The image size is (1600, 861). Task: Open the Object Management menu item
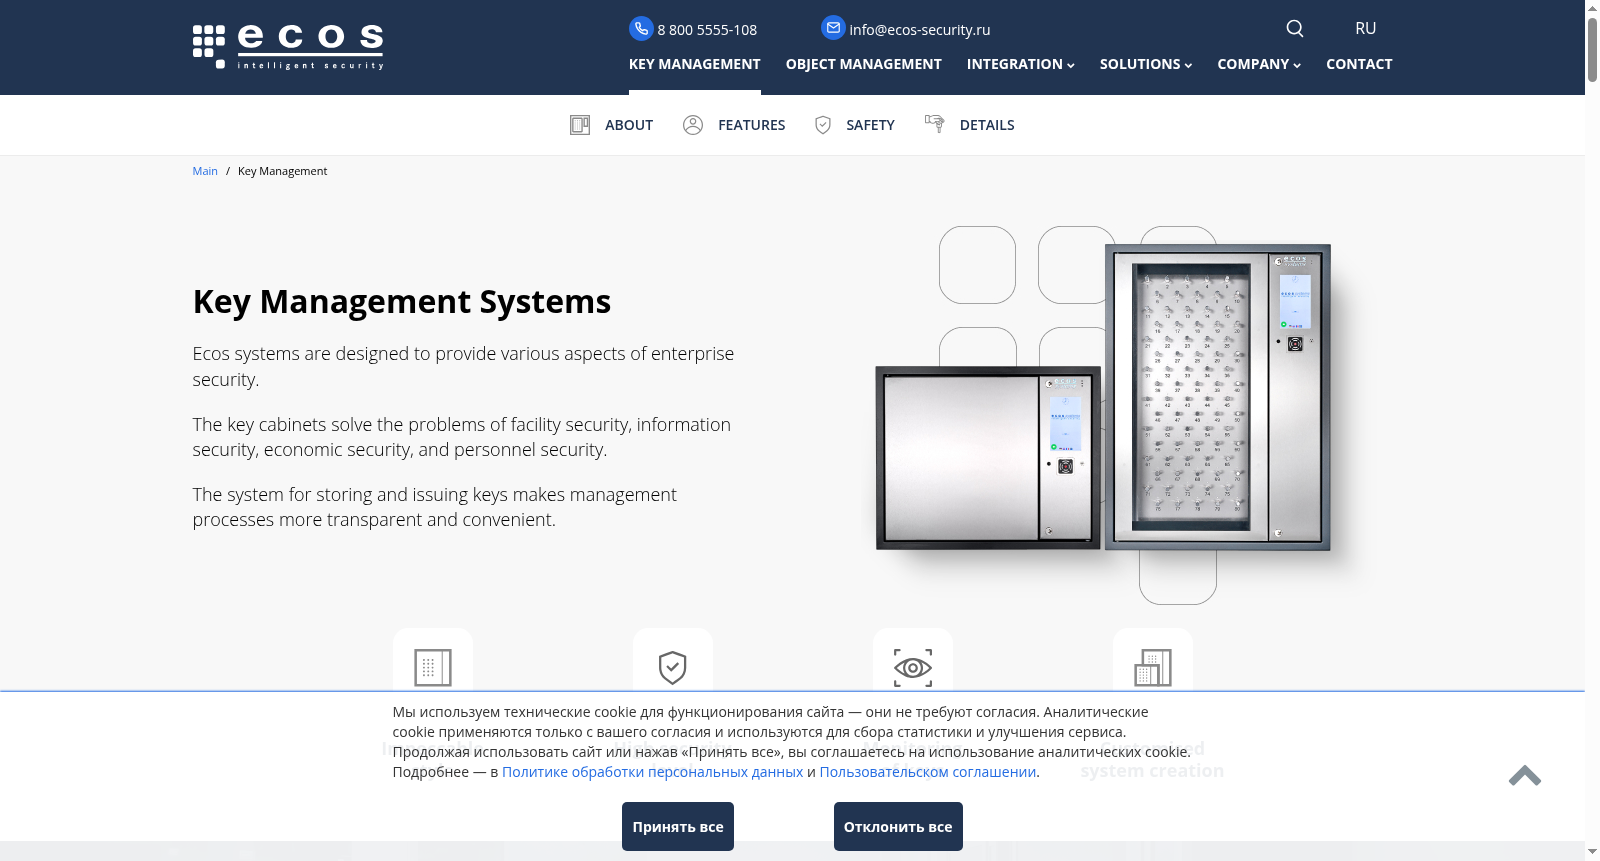click(x=864, y=64)
